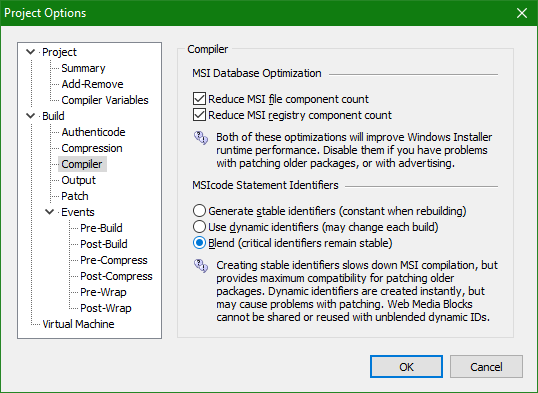Select the Compiler tree item
Screen dimensions: 538x393
click(82, 164)
